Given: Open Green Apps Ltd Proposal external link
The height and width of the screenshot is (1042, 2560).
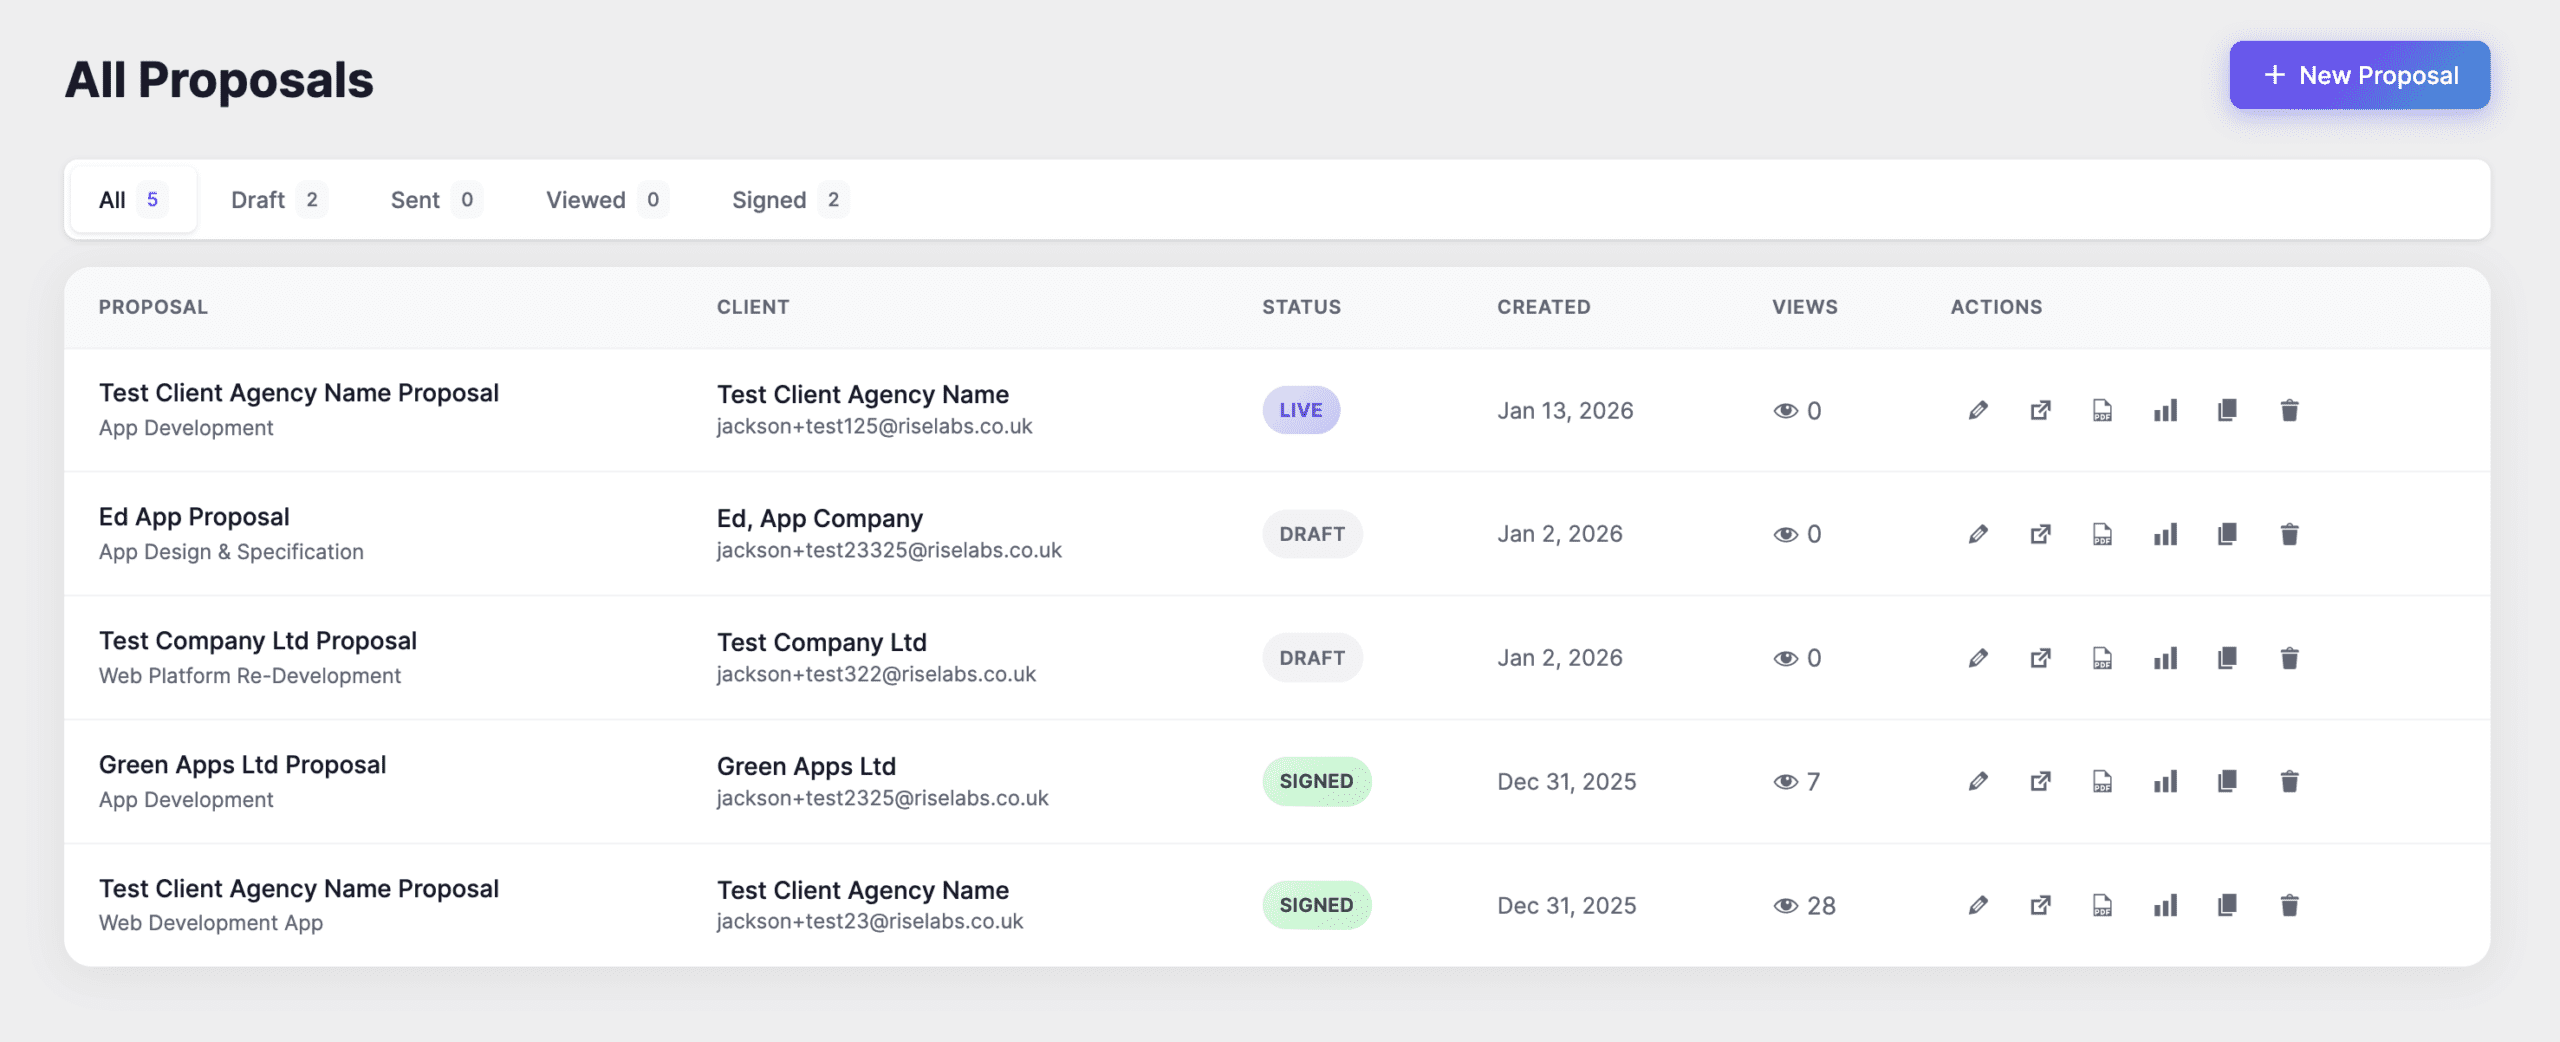Looking at the screenshot, I should 2040,782.
